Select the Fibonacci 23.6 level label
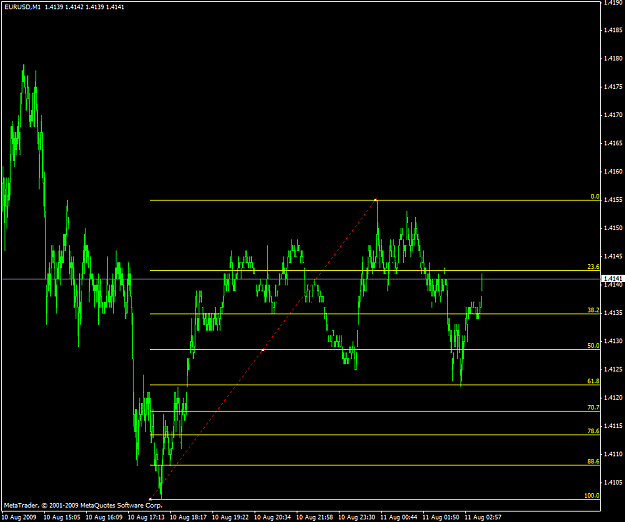625x522 pixels. (x=593, y=267)
